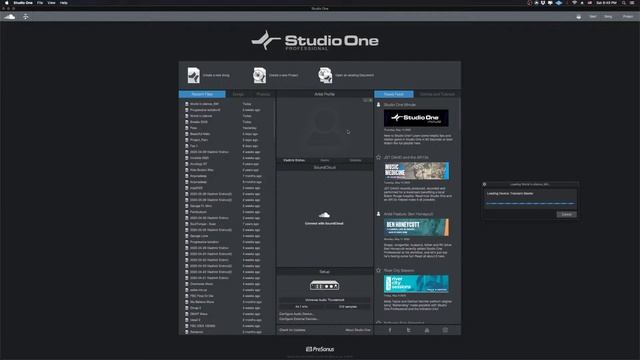The image size is (640, 360).
Task: Select the Demos and Tutorials tab
Action: click(437, 94)
